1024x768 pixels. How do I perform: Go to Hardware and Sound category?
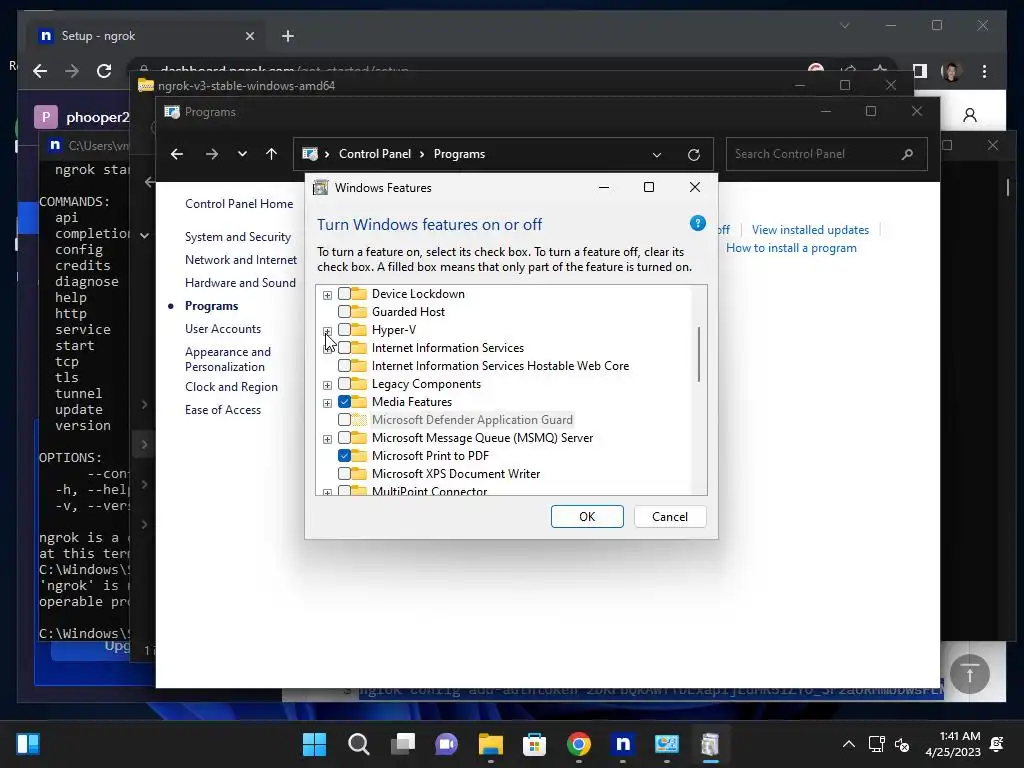coord(240,283)
